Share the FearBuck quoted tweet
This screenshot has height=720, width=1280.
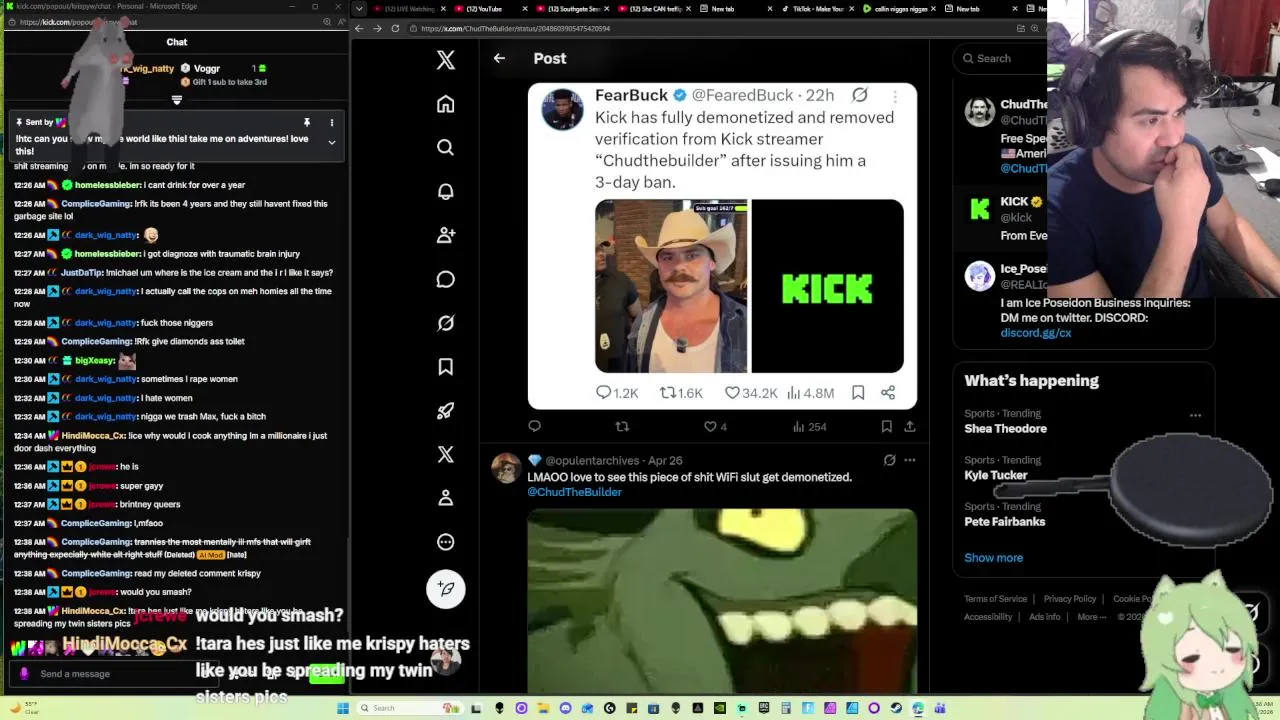(888, 393)
